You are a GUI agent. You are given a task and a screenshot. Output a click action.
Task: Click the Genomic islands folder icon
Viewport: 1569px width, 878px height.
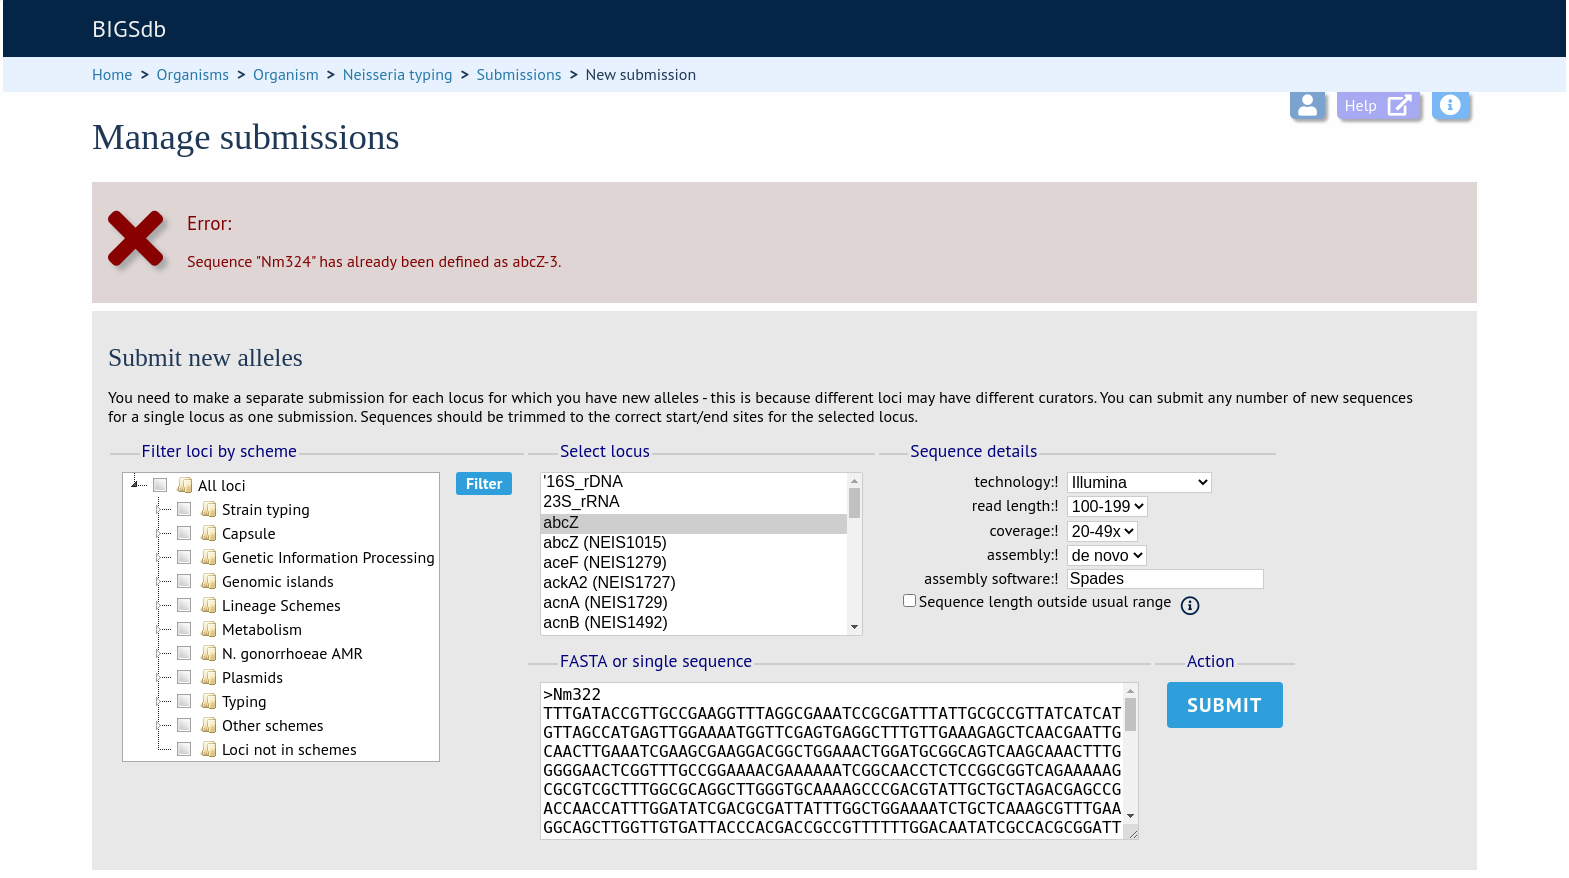click(209, 581)
